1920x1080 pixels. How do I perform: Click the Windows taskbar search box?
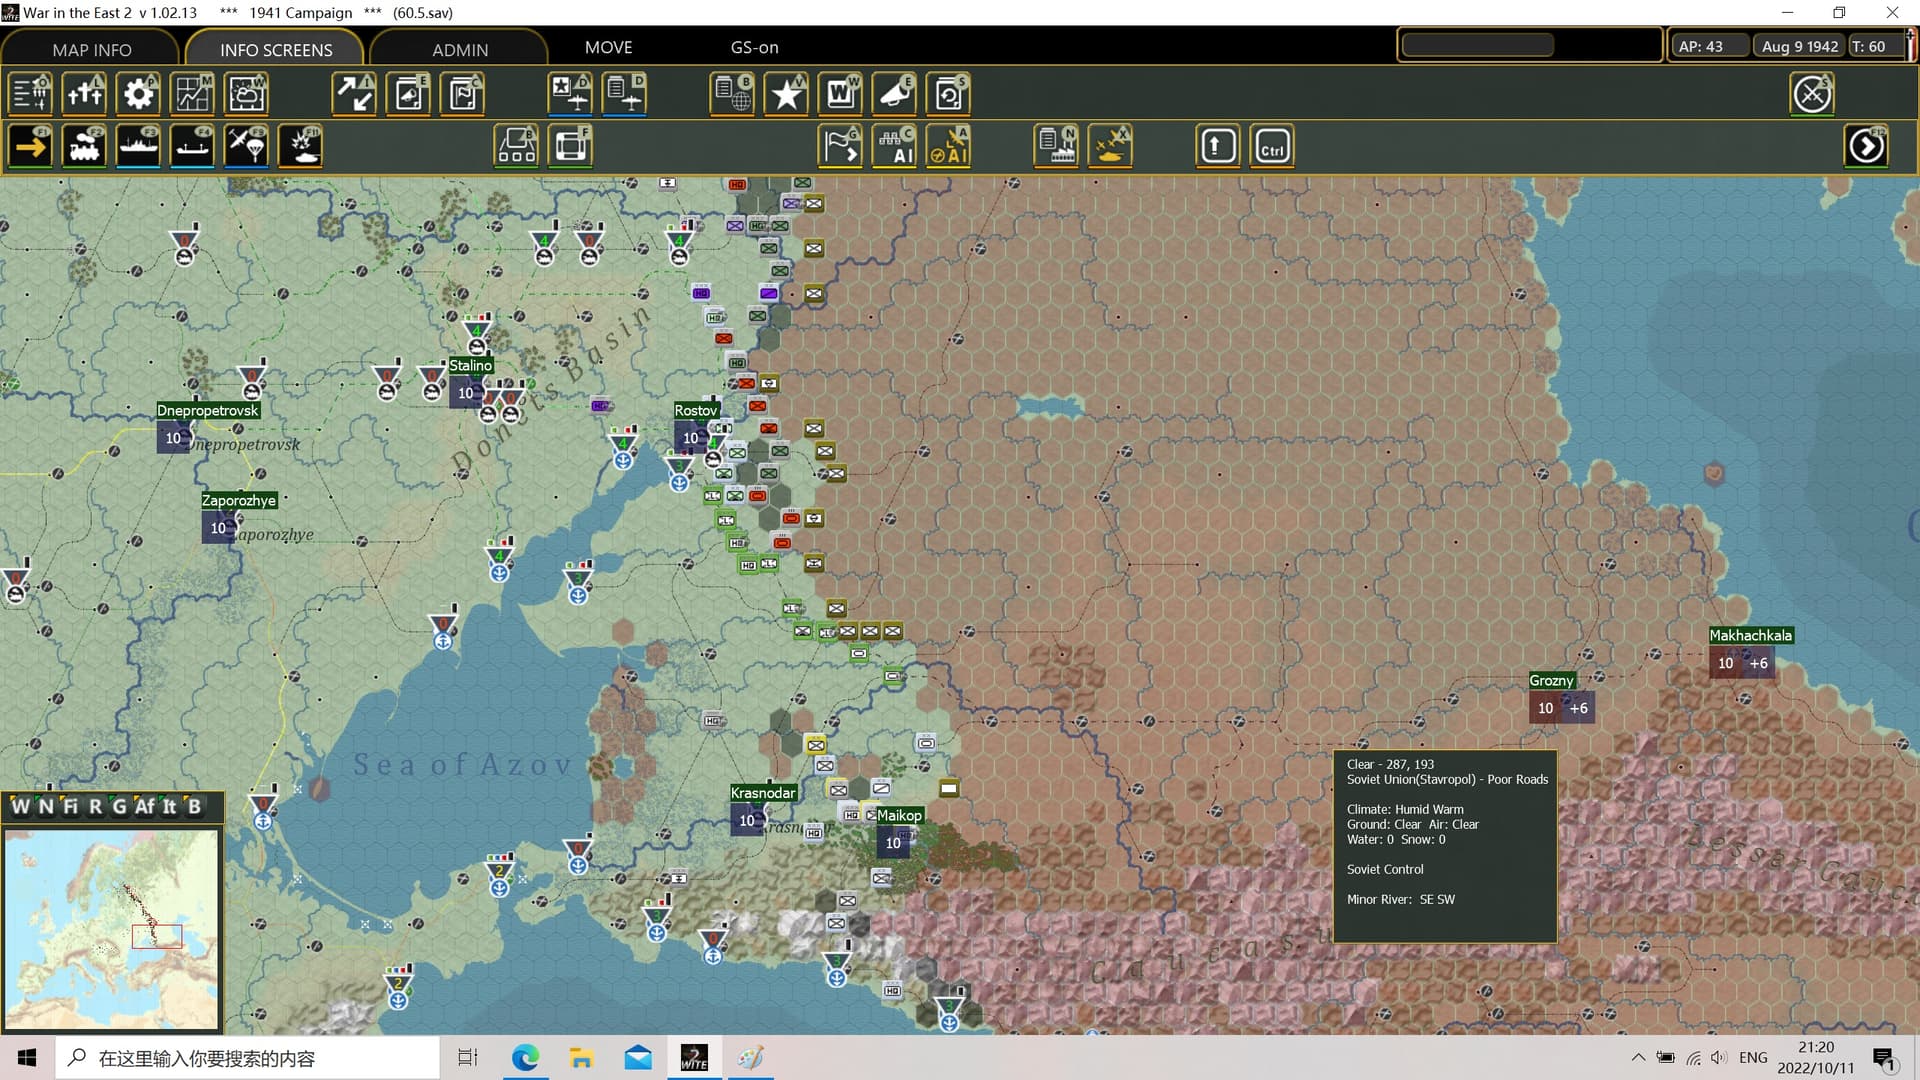246,1058
